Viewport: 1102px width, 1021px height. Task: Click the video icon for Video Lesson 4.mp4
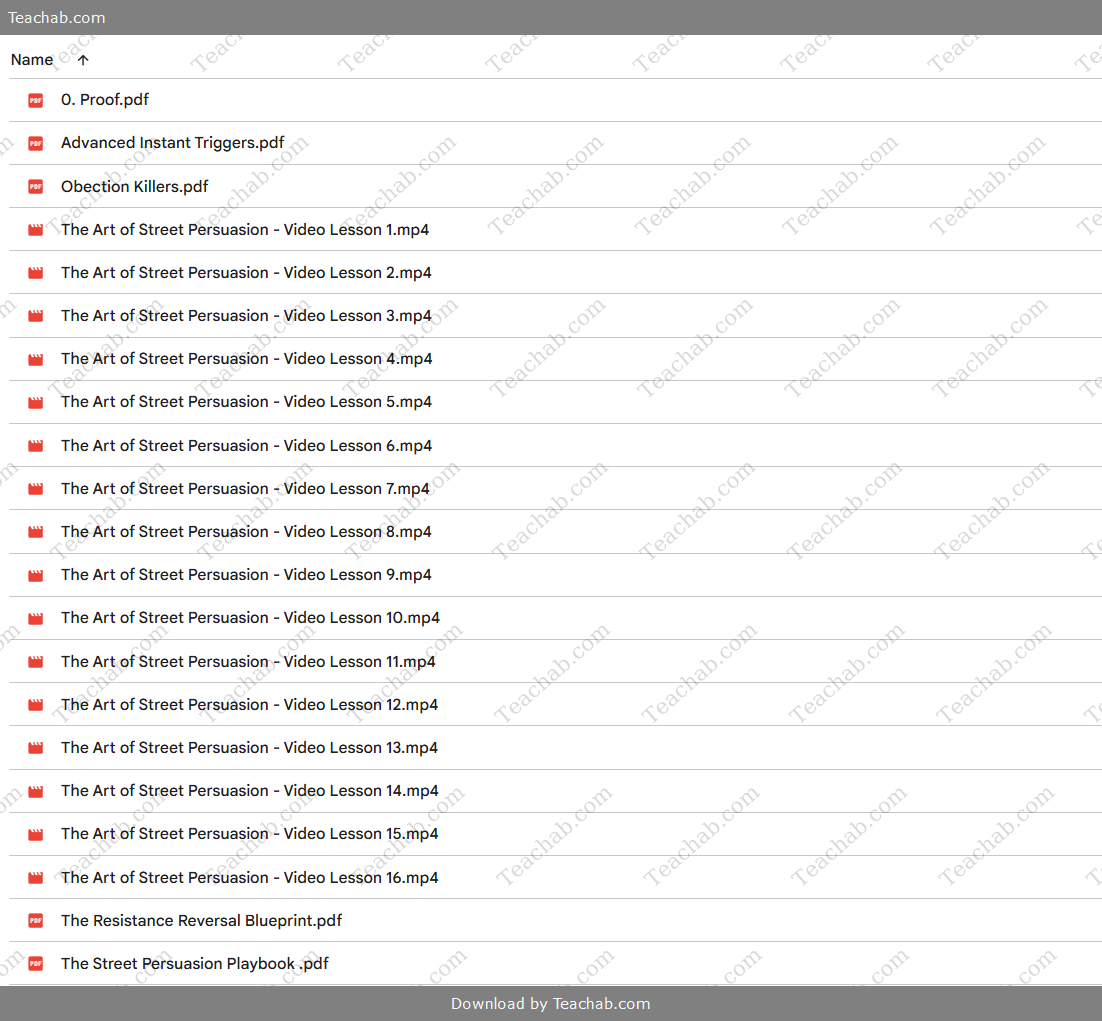(x=36, y=360)
